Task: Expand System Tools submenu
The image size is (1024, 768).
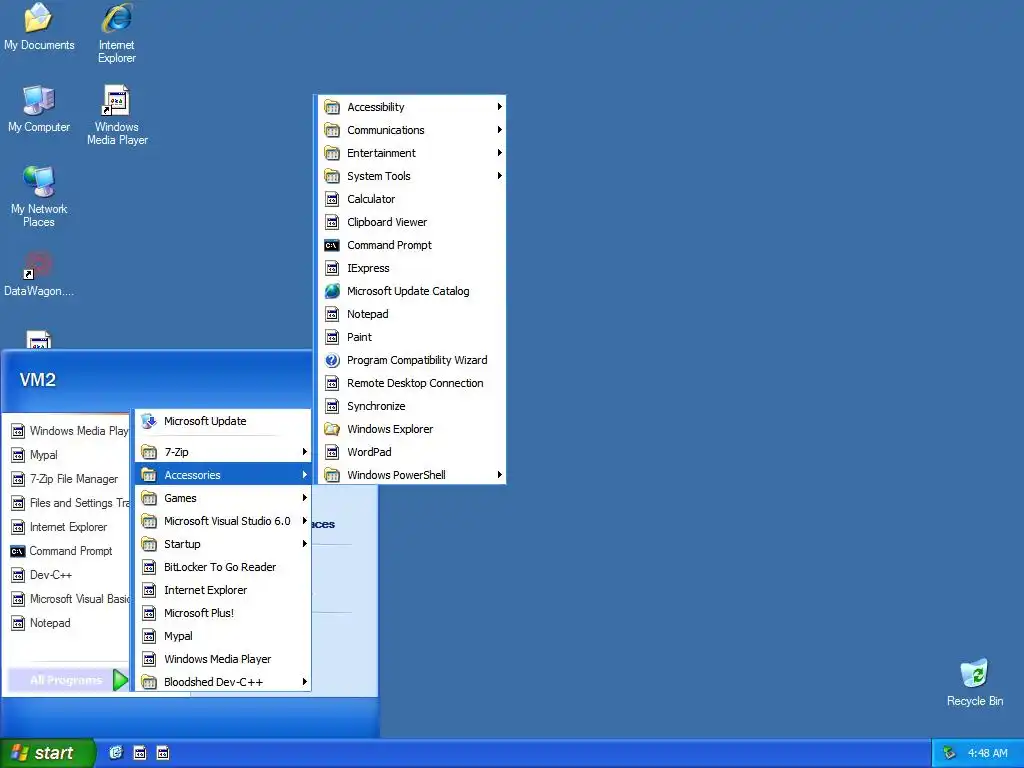Action: 412,176
